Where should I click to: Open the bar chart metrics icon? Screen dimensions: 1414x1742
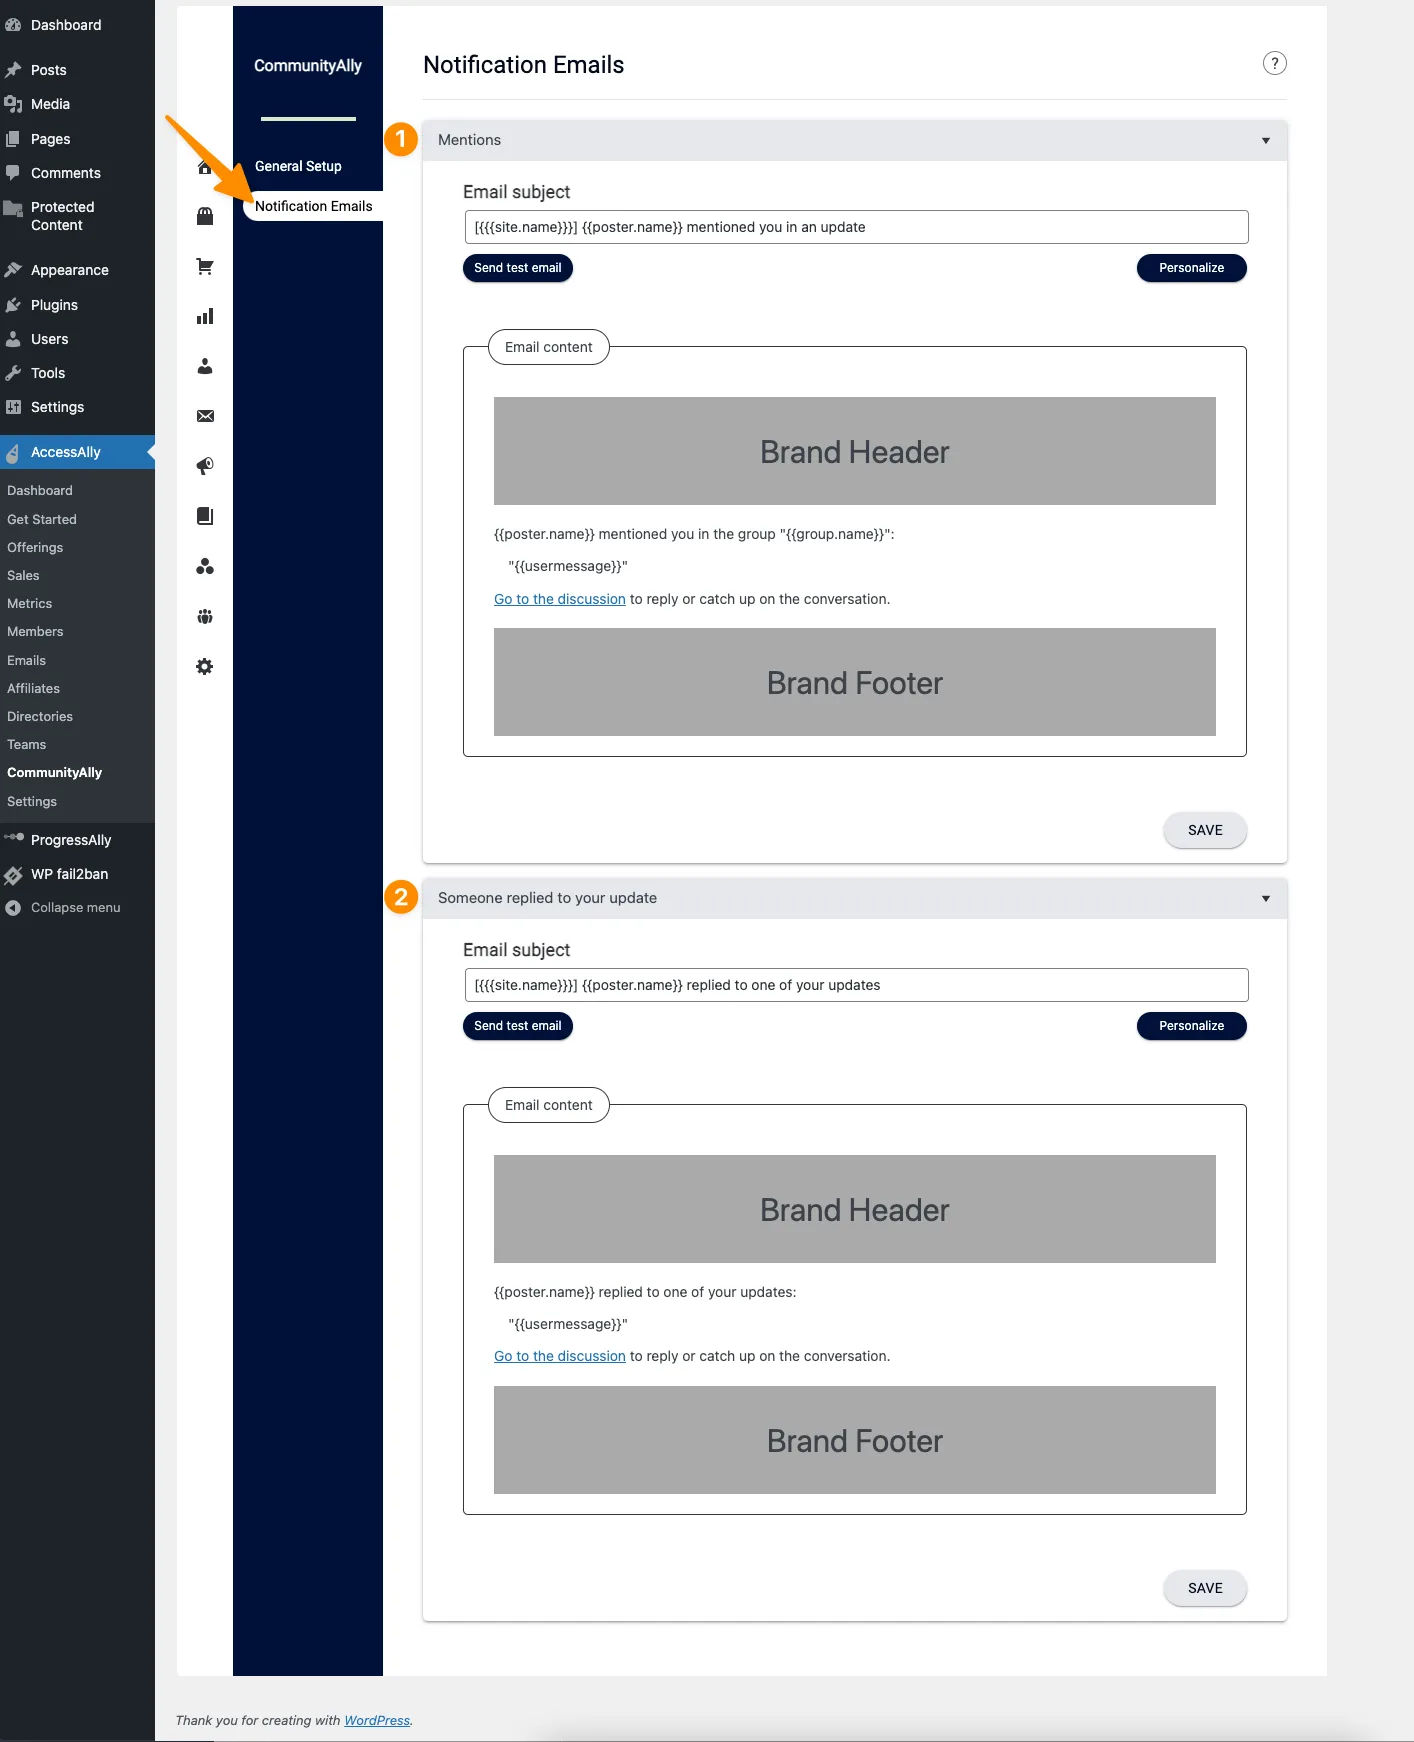205,316
